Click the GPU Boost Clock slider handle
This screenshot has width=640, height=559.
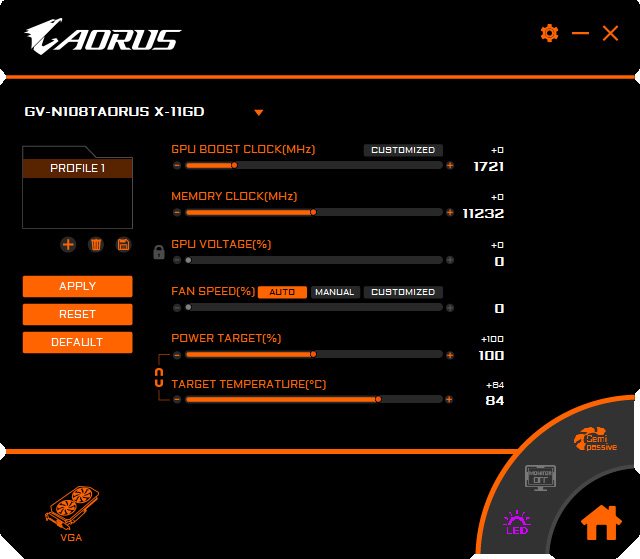coord(234,165)
